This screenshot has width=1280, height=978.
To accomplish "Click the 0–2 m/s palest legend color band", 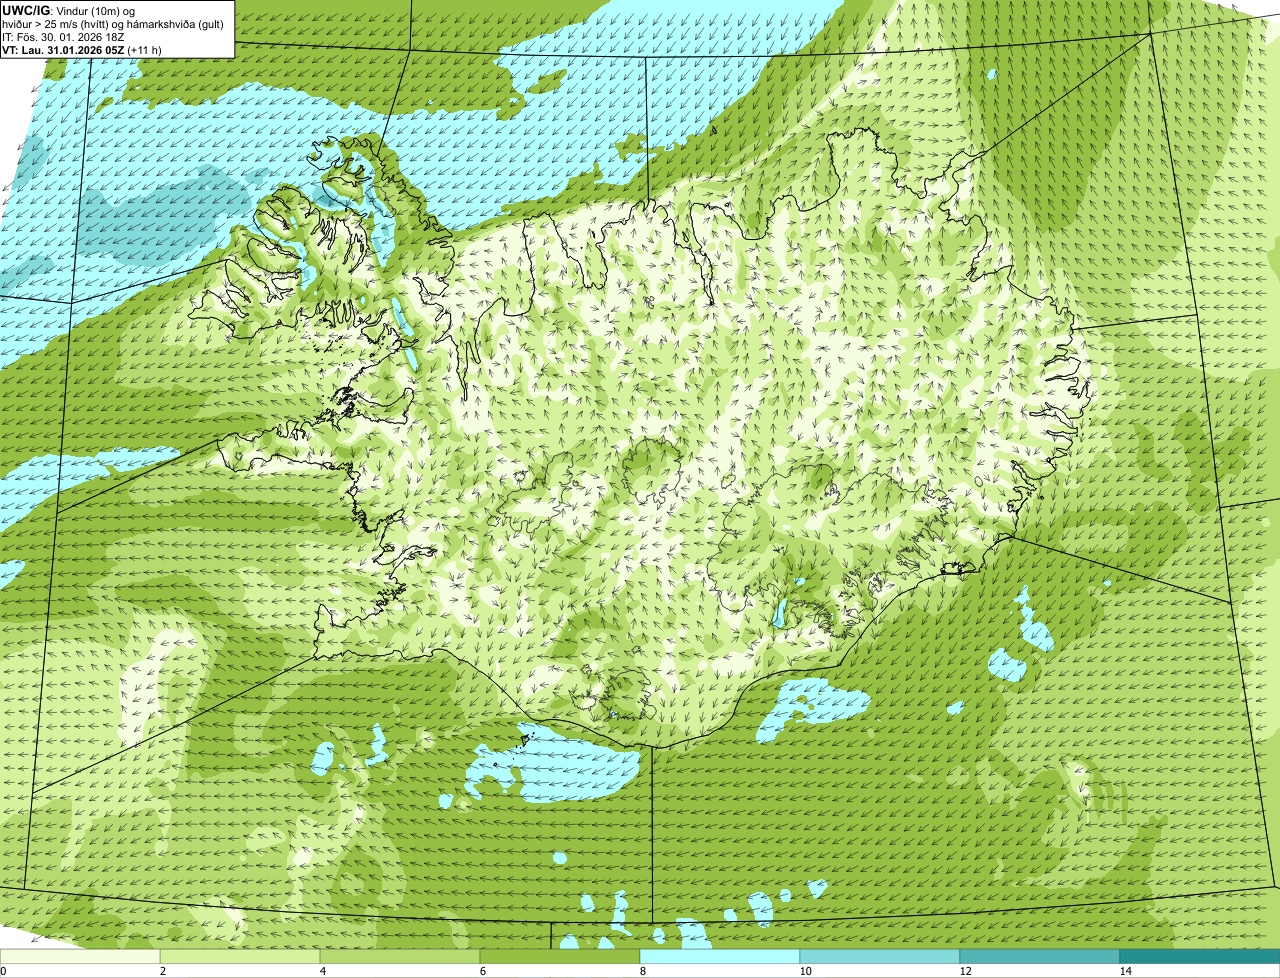I will pyautogui.click(x=80, y=956).
